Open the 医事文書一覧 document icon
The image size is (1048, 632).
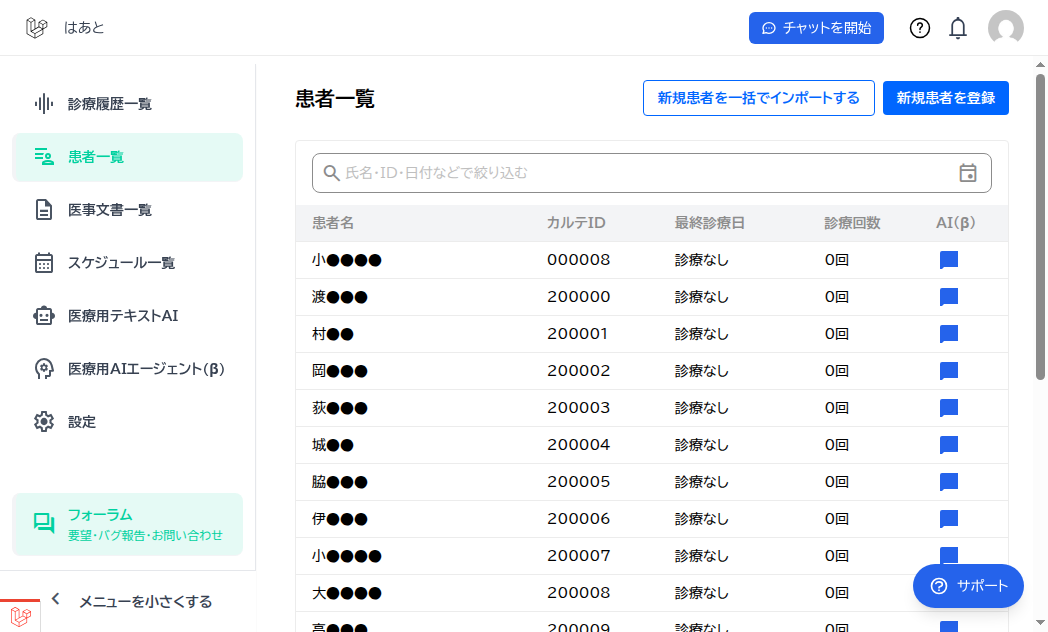coord(43,209)
